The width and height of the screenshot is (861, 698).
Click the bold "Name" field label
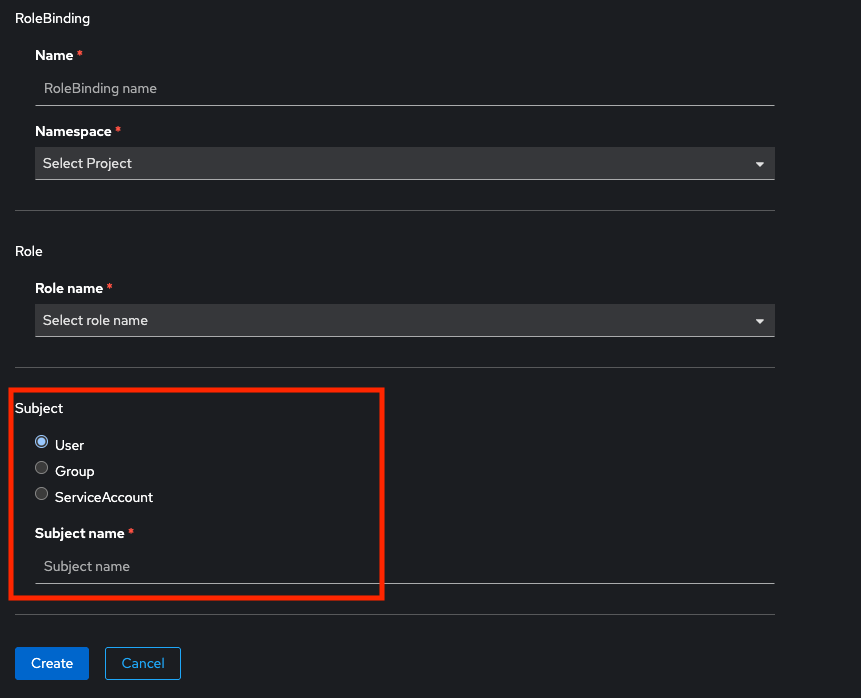click(x=54, y=55)
